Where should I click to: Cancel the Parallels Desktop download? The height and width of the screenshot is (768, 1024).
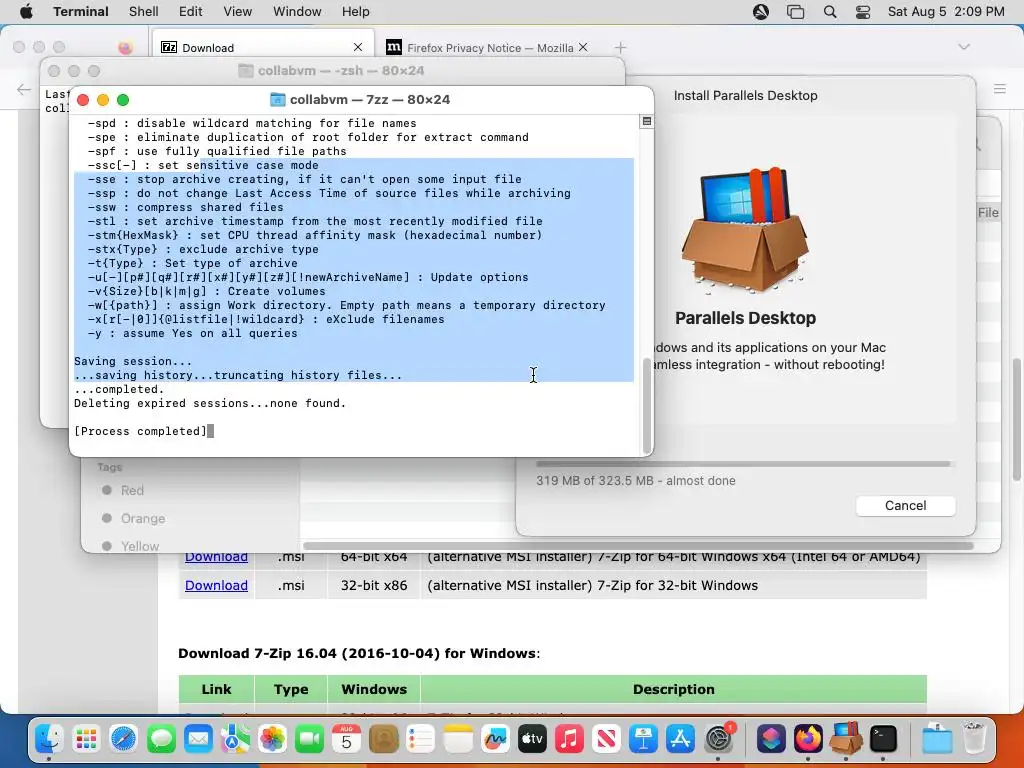[905, 505]
